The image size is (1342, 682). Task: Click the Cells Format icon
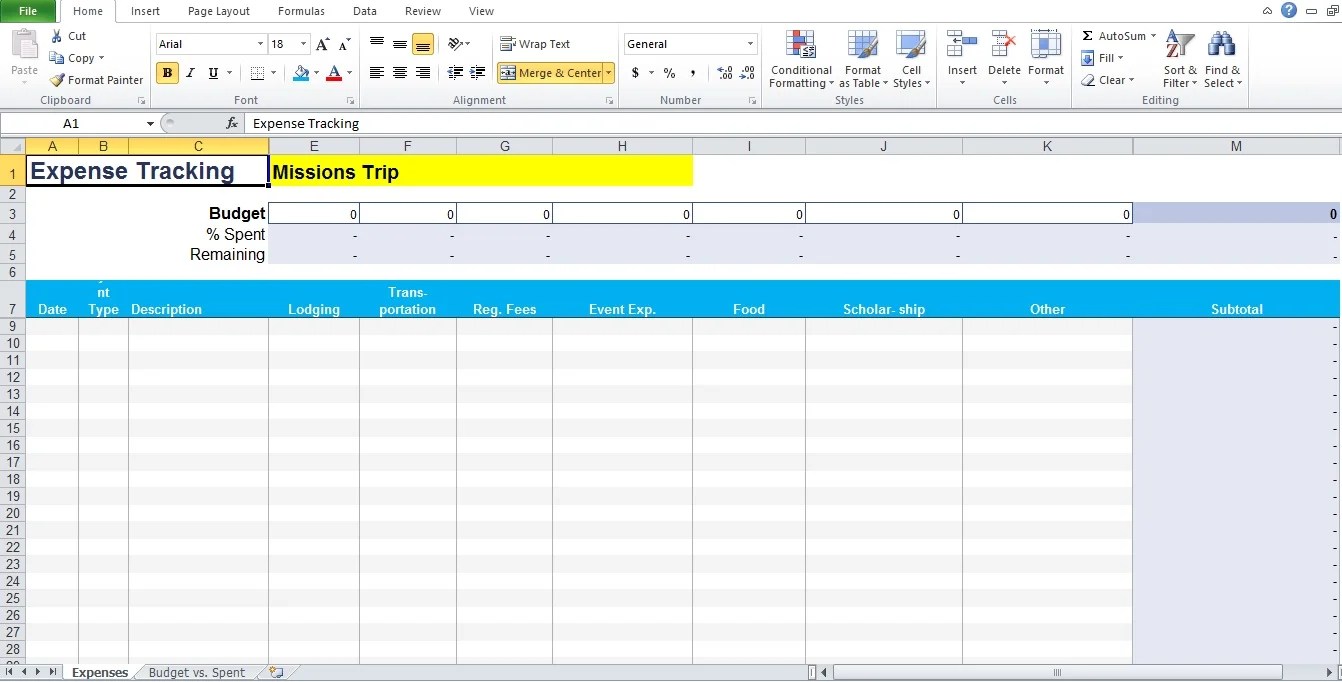click(1046, 45)
